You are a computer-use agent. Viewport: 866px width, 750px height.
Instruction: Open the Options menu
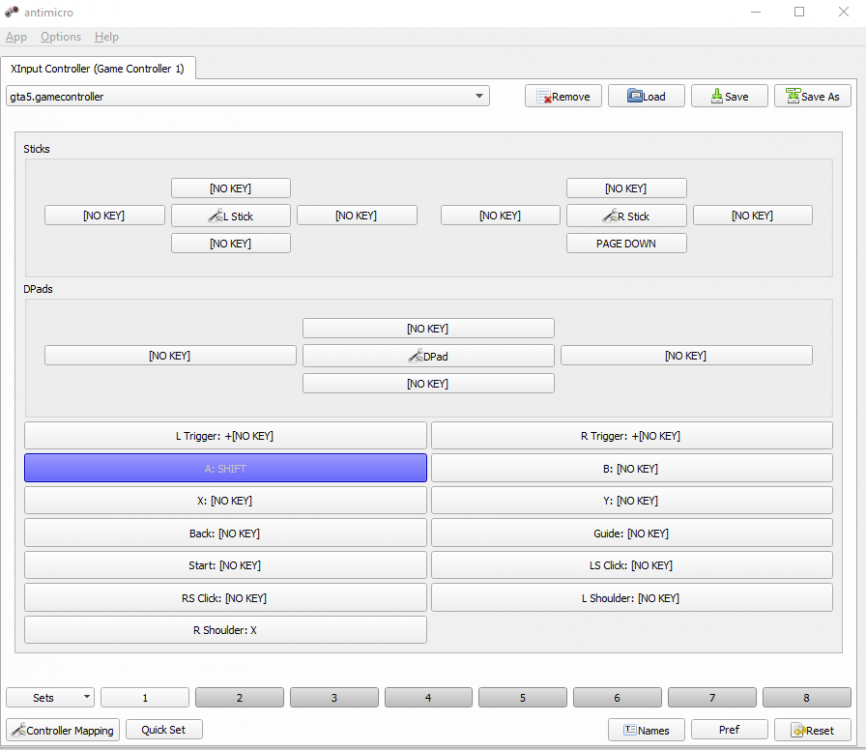pyautogui.click(x=61, y=37)
